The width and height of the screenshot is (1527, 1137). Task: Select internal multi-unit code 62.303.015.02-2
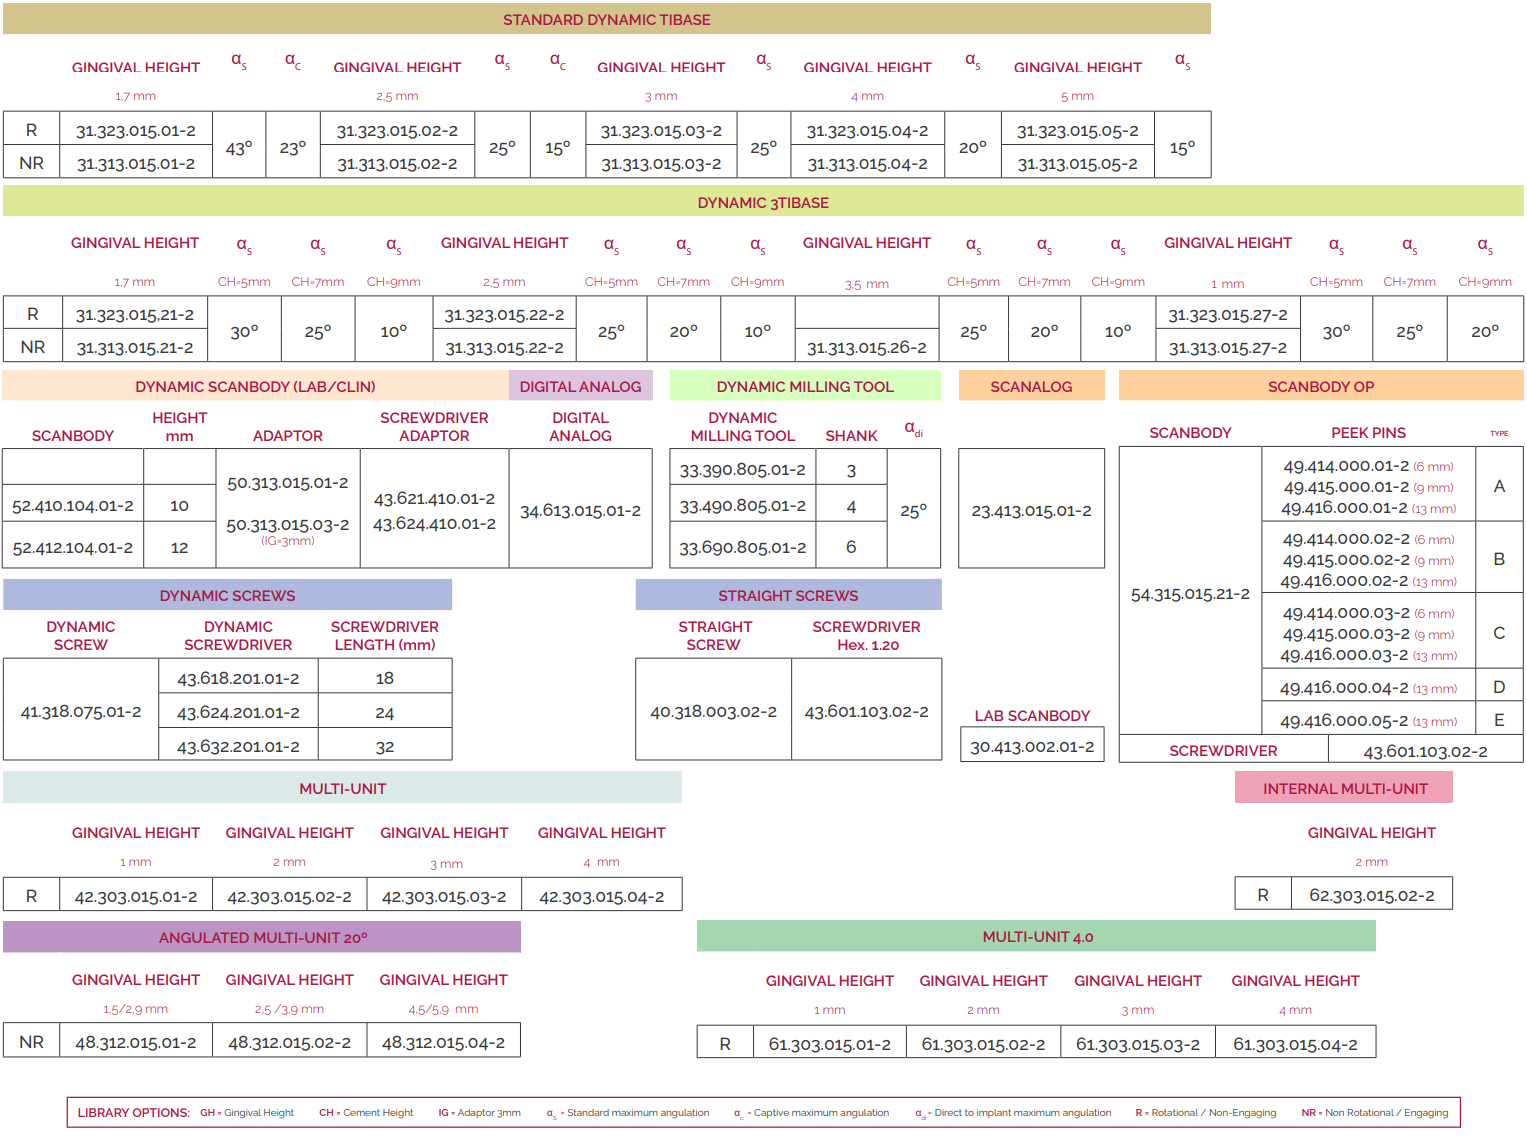pyautogui.click(x=1371, y=896)
